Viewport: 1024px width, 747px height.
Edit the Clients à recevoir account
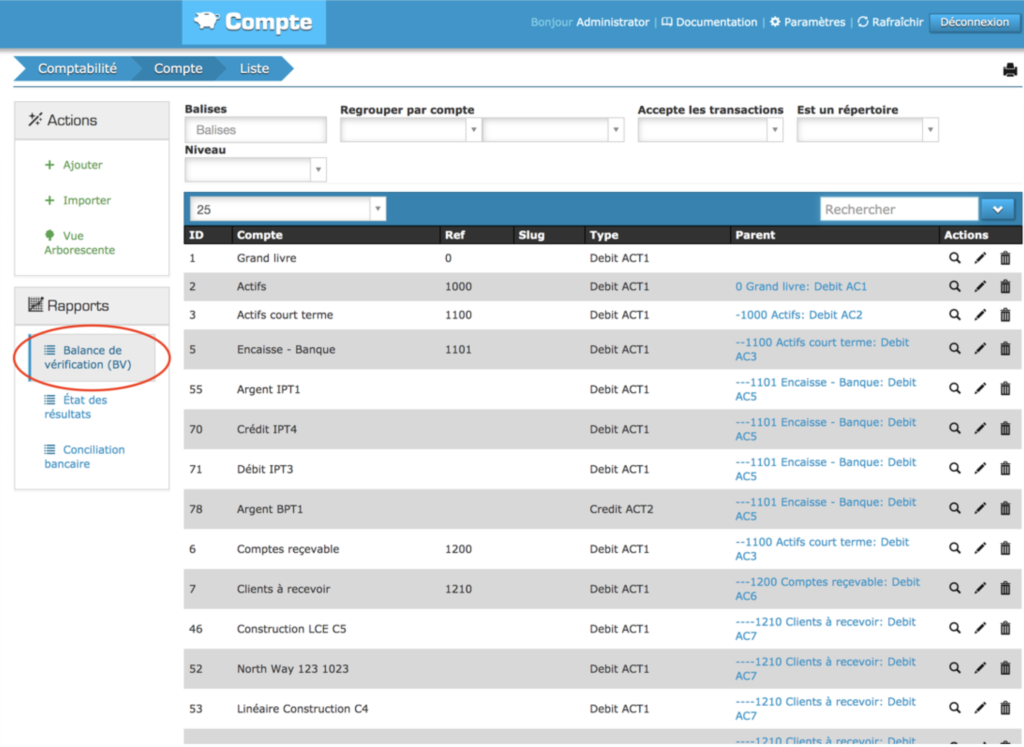[x=980, y=589]
